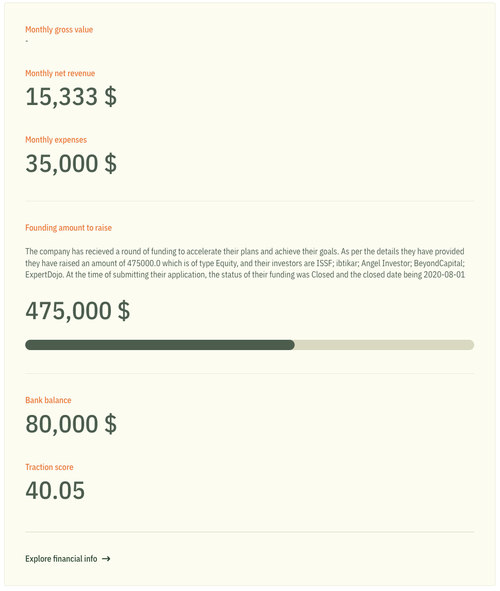Select the 80,000 $ bank balance value
500x591 pixels.
point(71,424)
